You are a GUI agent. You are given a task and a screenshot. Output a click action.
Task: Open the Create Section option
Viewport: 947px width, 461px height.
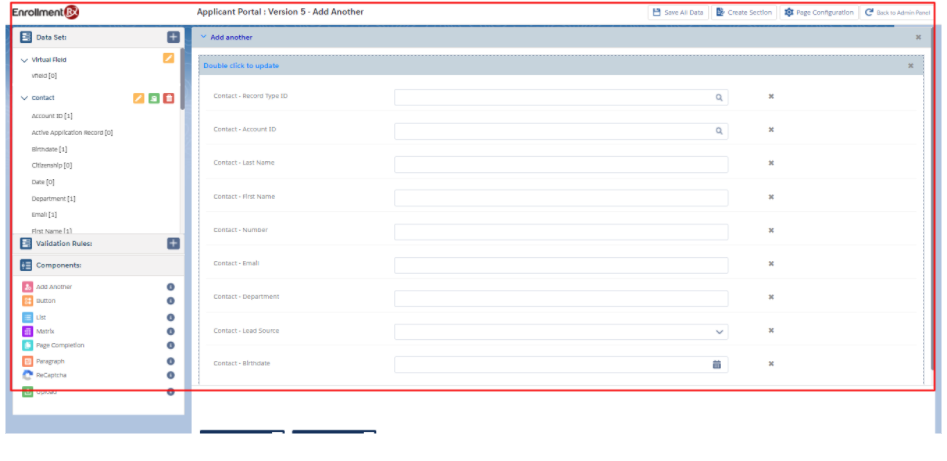coord(743,12)
